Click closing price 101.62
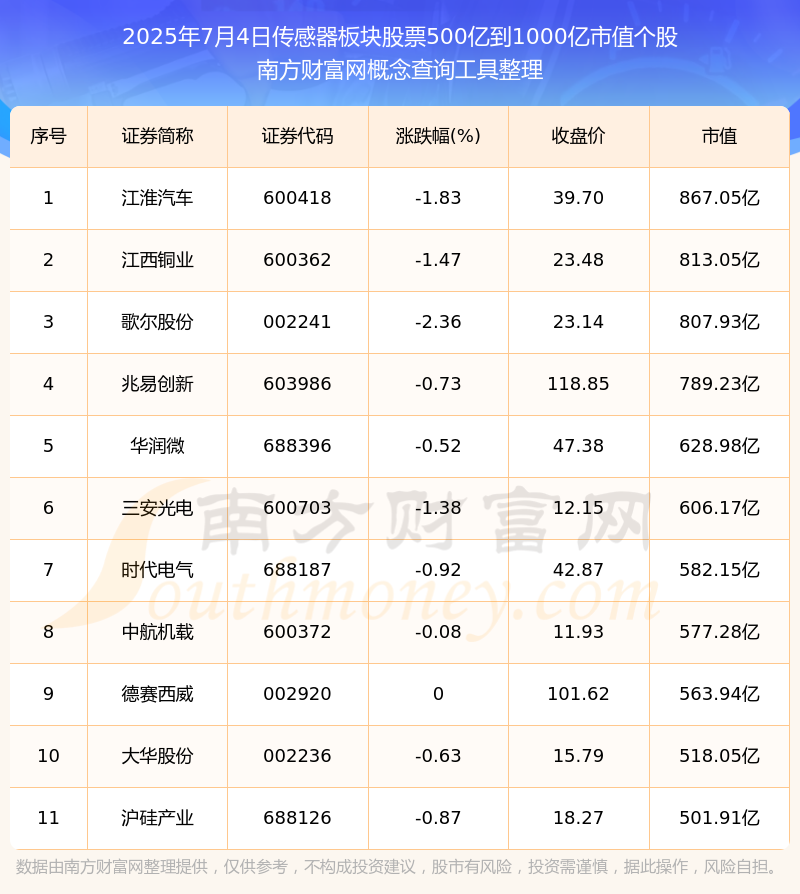This screenshot has height=894, width=800. 578,694
